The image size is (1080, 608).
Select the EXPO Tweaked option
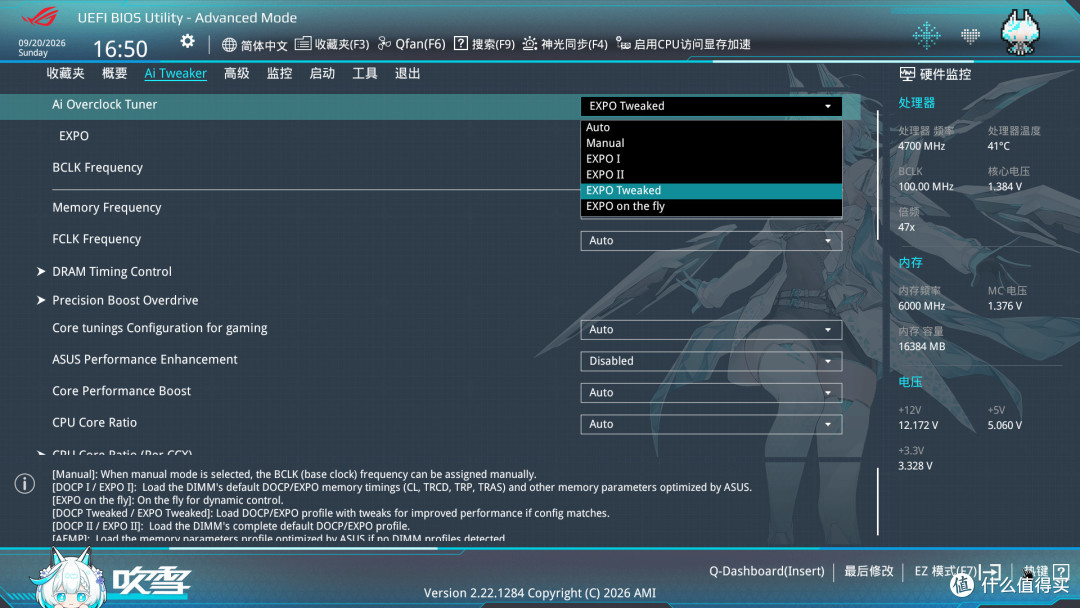pyautogui.click(x=711, y=191)
